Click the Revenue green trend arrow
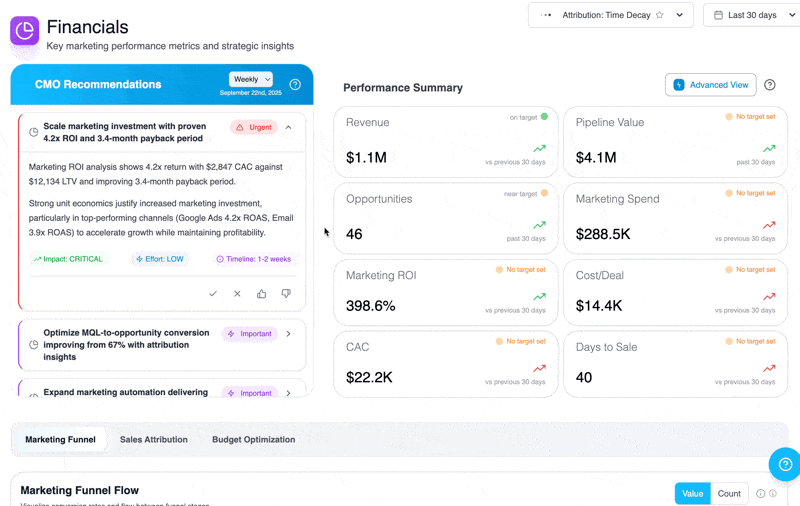Viewport: 800px width, 506px height. [x=540, y=148]
